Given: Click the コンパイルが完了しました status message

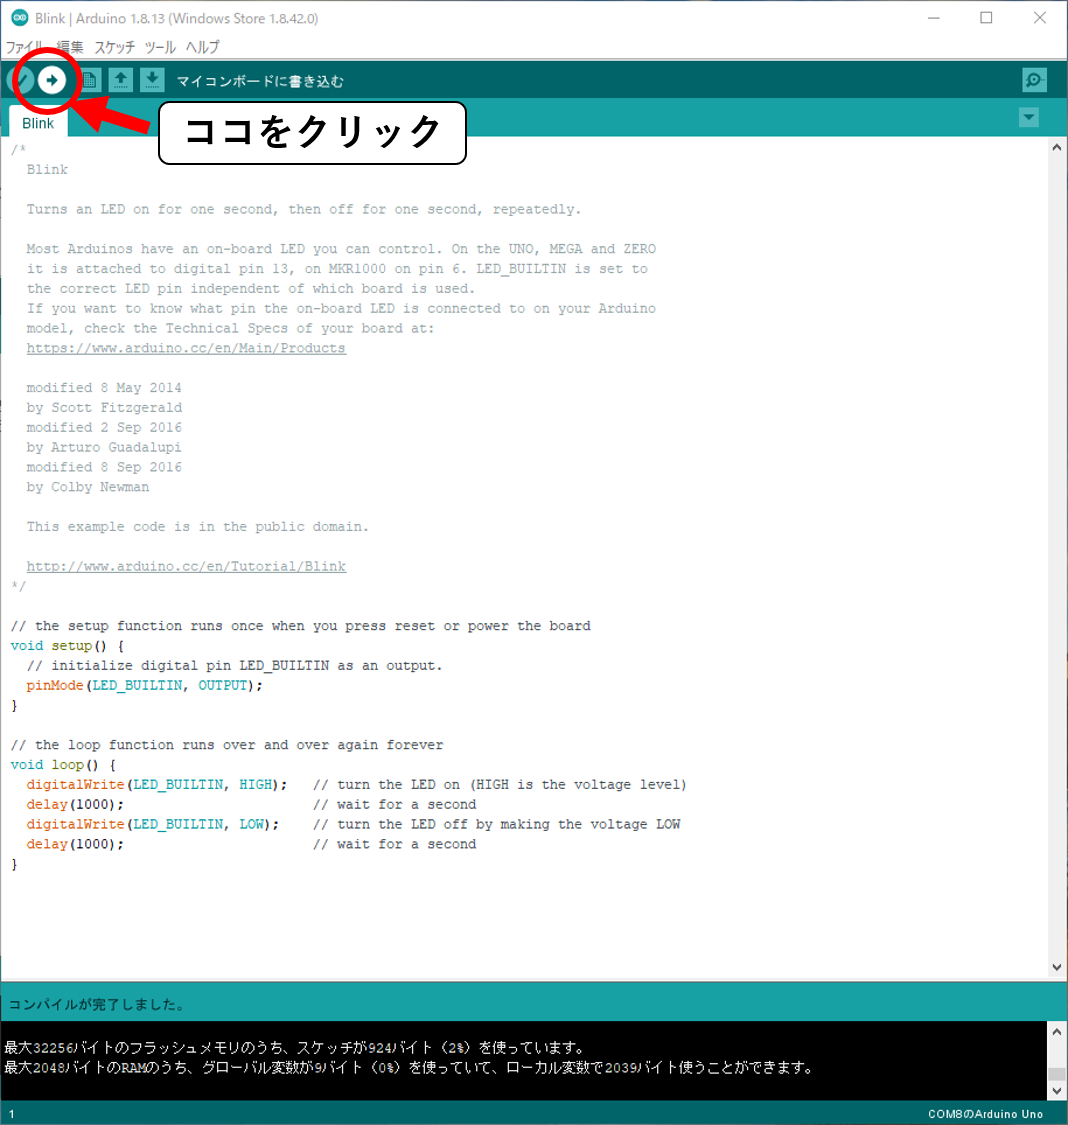Looking at the screenshot, I should 96,1004.
